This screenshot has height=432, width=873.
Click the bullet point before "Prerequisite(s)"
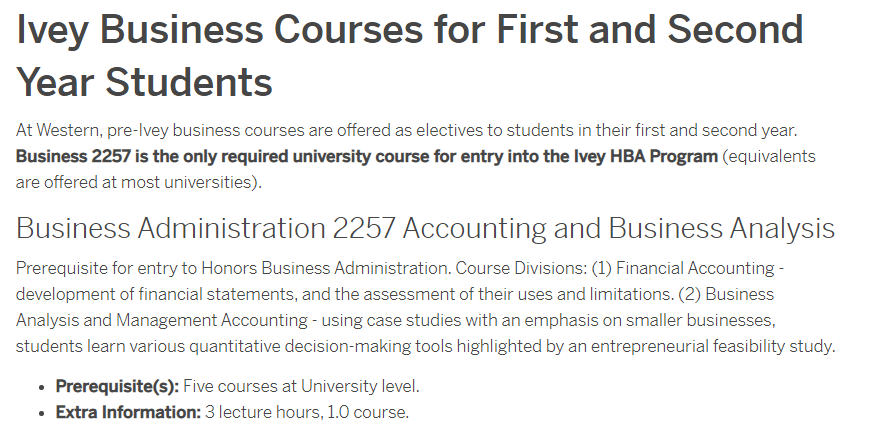click(41, 387)
